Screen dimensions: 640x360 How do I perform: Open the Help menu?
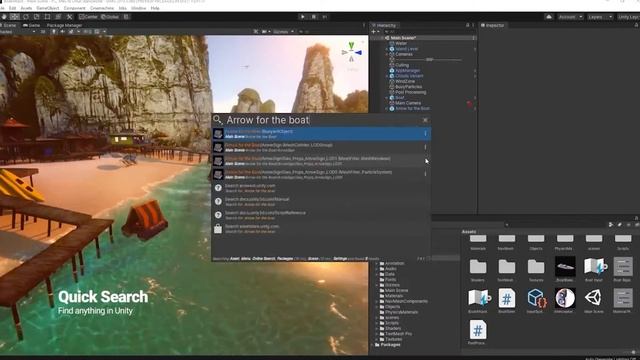click(x=155, y=8)
